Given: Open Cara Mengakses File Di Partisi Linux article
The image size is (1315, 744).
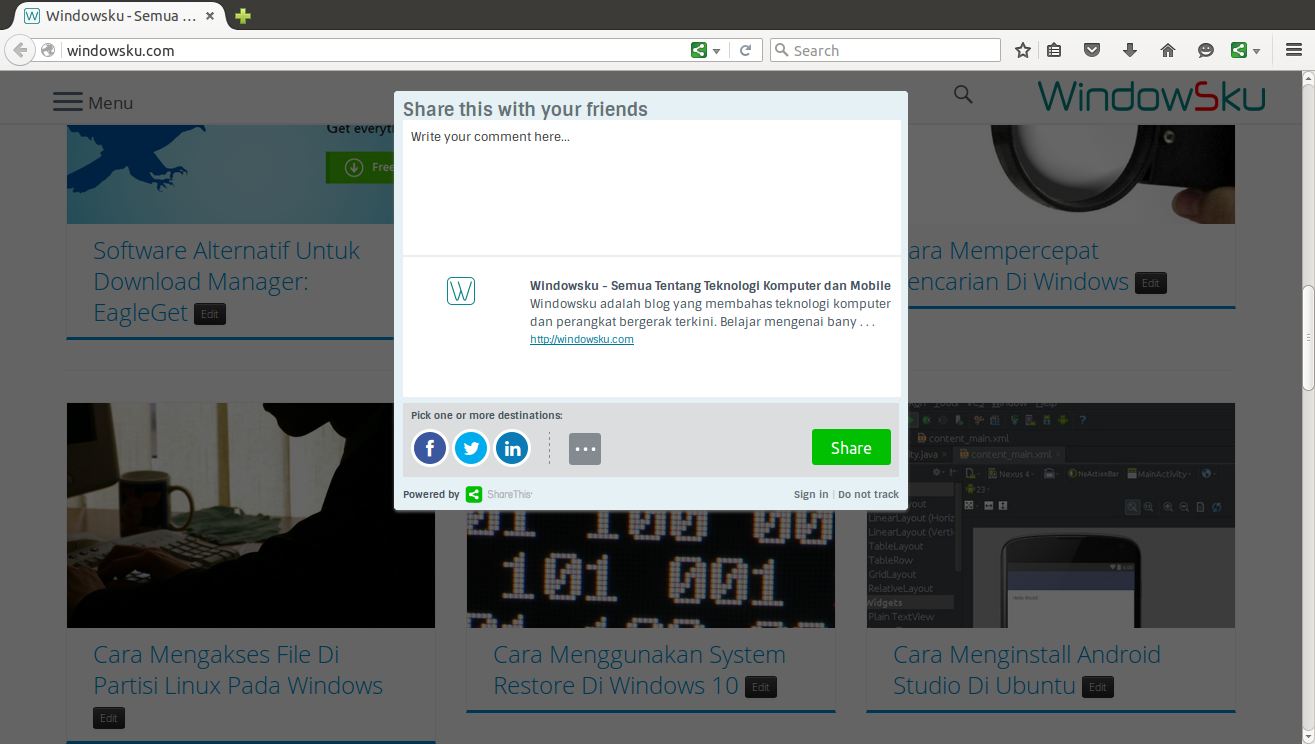Looking at the screenshot, I should tap(238, 670).
